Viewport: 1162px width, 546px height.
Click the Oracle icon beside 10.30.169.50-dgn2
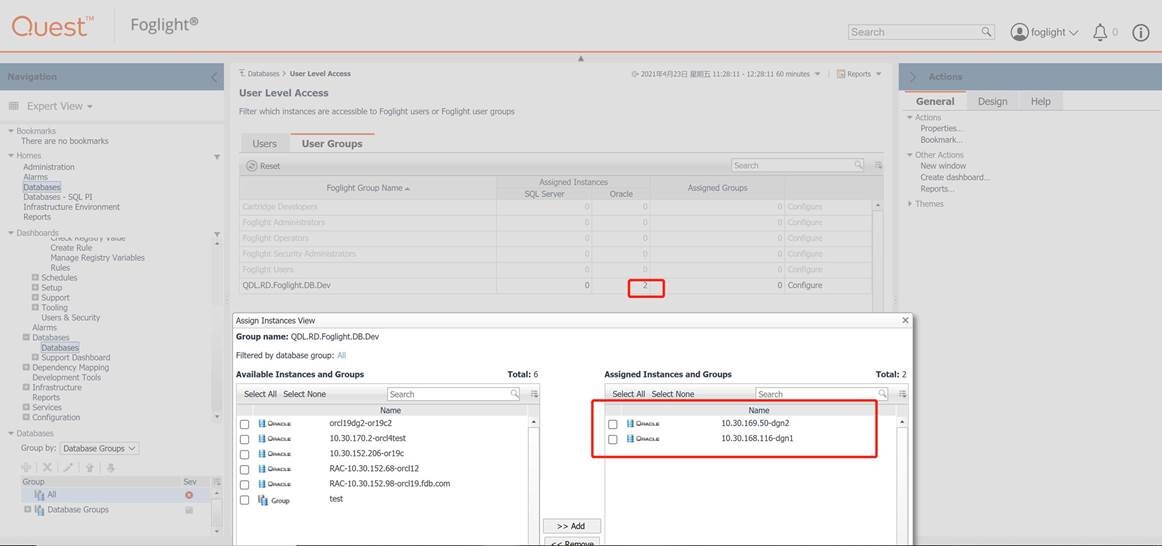pyautogui.click(x=643, y=424)
